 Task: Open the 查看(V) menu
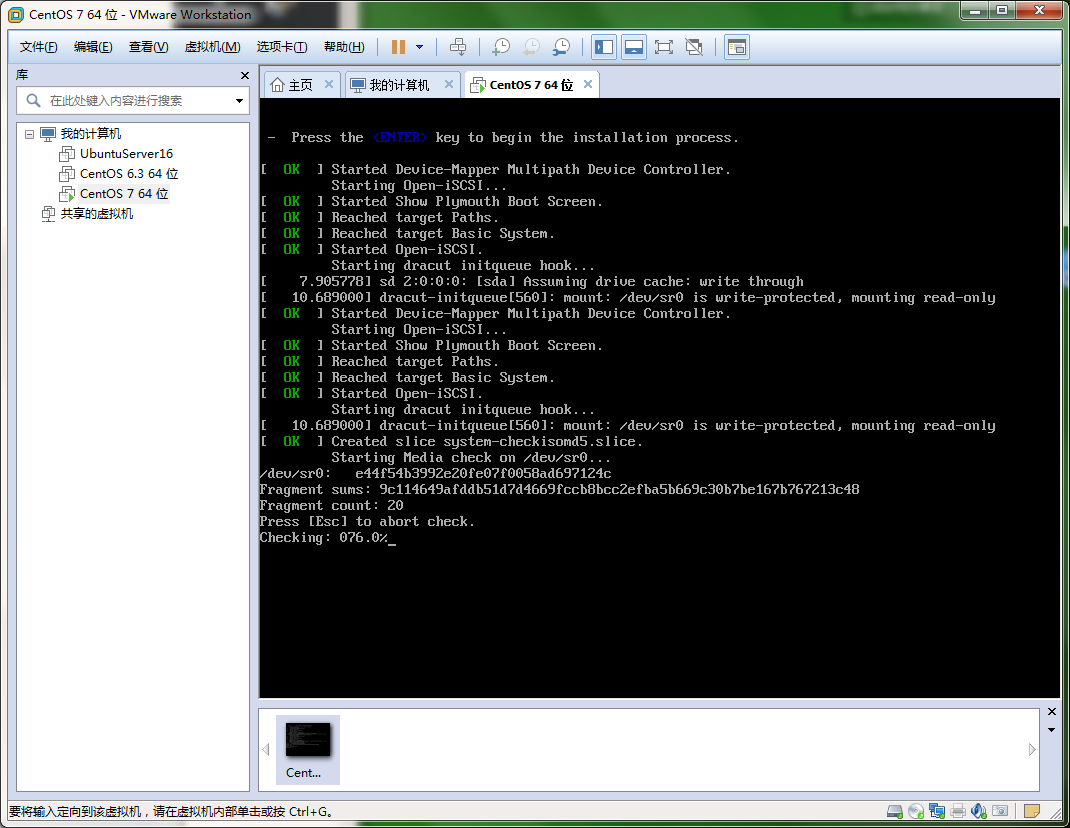(x=148, y=47)
